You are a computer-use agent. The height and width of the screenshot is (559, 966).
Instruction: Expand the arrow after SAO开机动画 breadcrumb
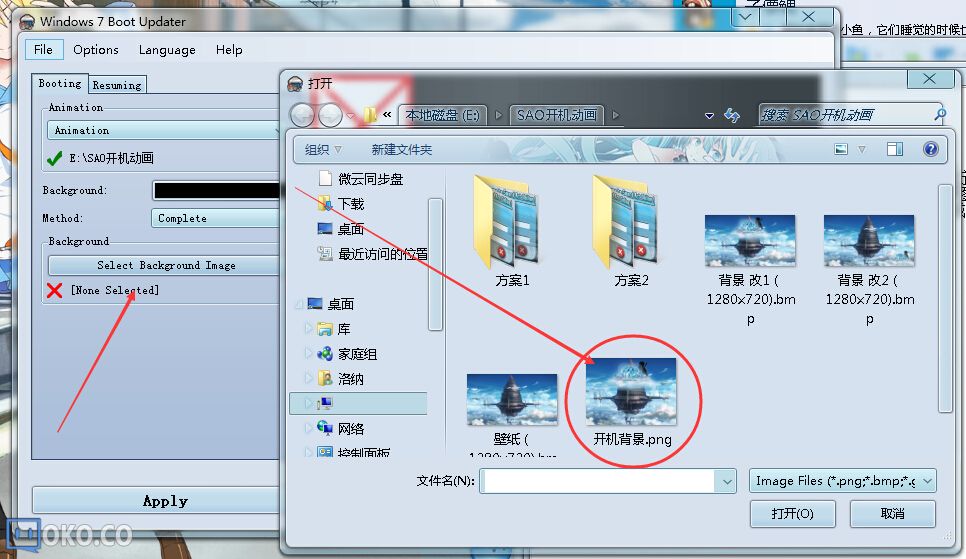[615, 115]
